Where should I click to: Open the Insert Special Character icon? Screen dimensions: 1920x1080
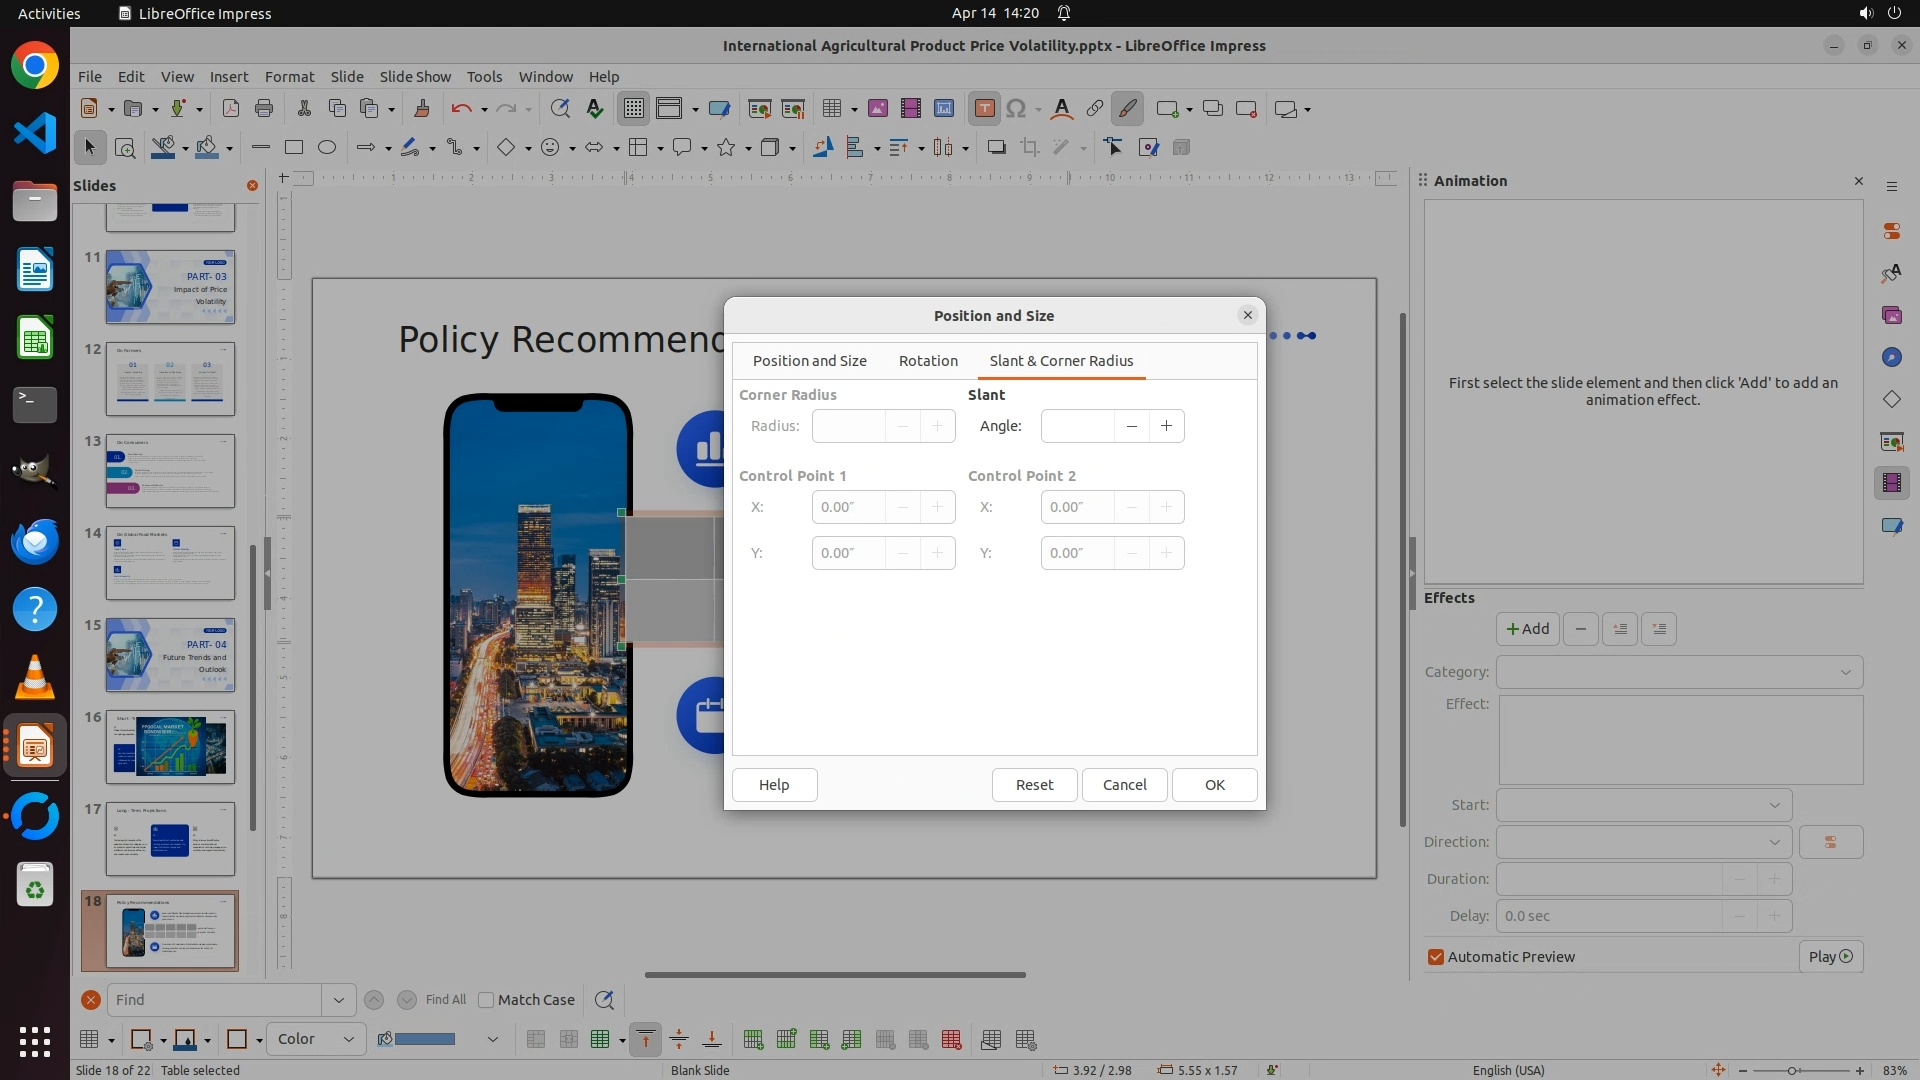1017,109
